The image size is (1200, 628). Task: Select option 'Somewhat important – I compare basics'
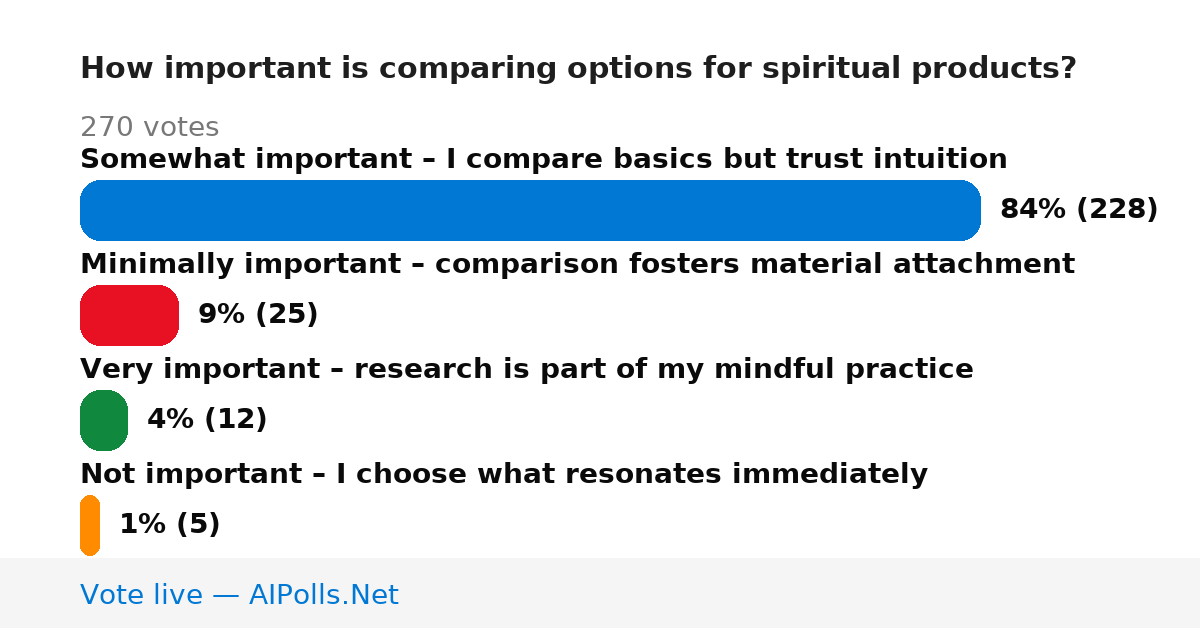coord(543,159)
